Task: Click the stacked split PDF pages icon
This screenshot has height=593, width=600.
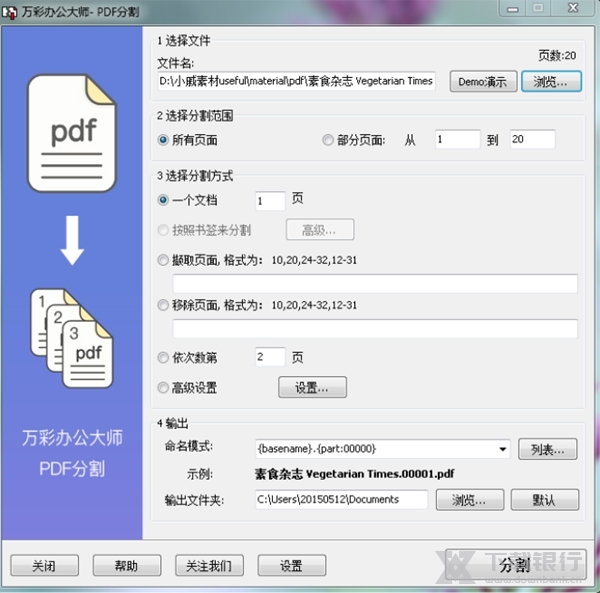Action: pyautogui.click(x=72, y=337)
